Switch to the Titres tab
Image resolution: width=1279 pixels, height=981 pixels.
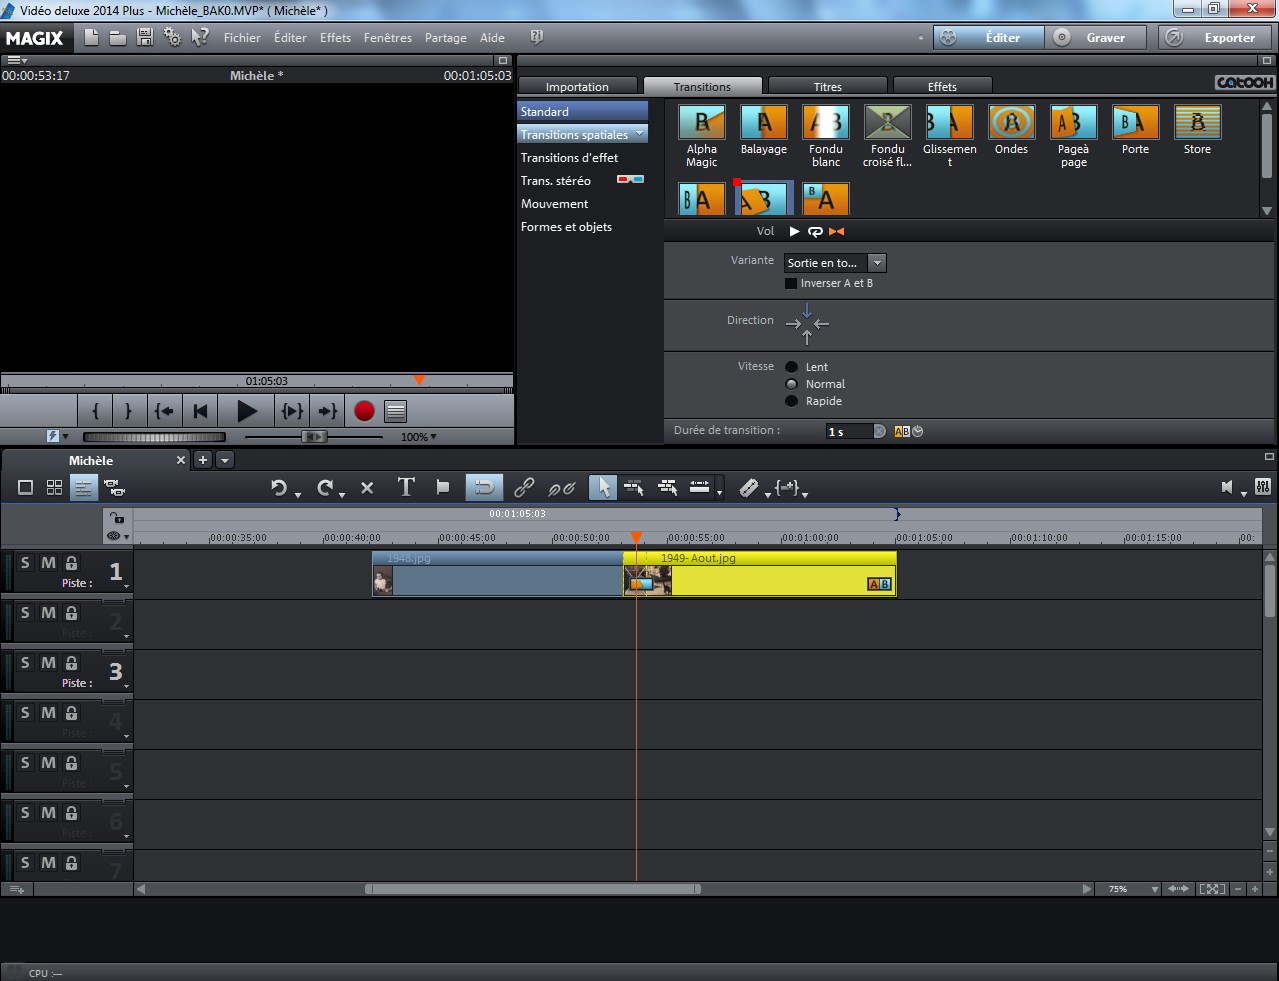coord(827,87)
